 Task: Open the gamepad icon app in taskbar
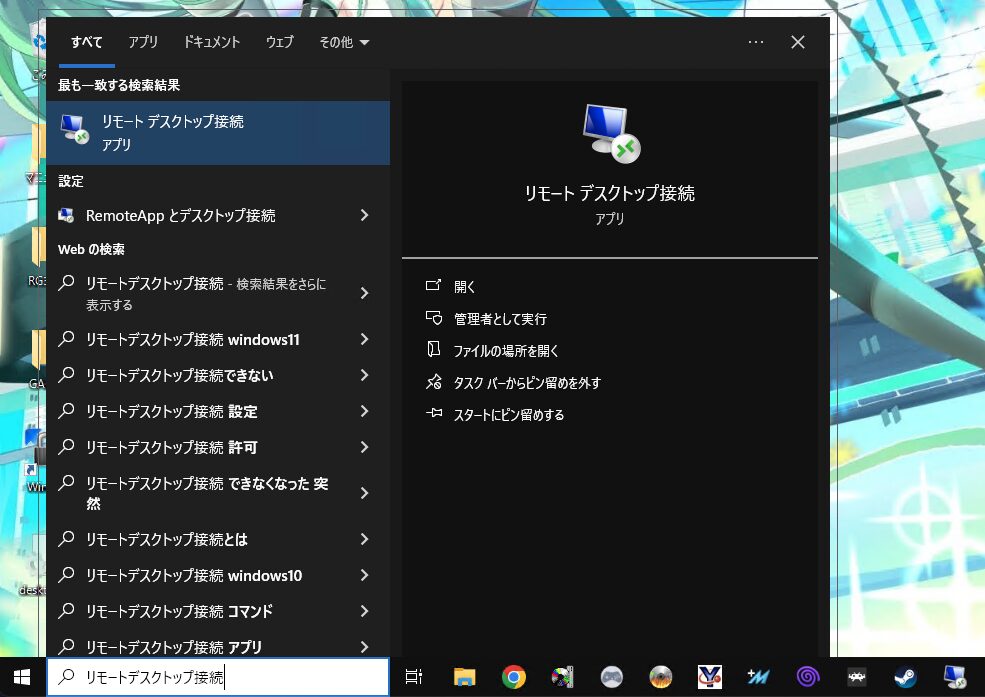[611, 677]
